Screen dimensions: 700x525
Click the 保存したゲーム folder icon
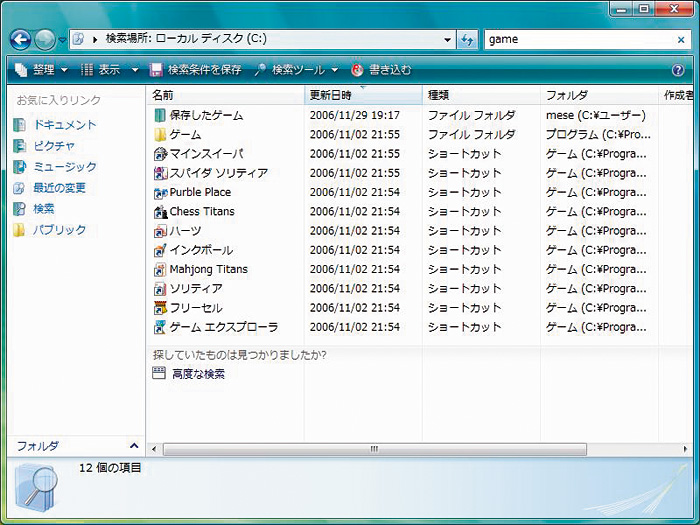[160, 116]
